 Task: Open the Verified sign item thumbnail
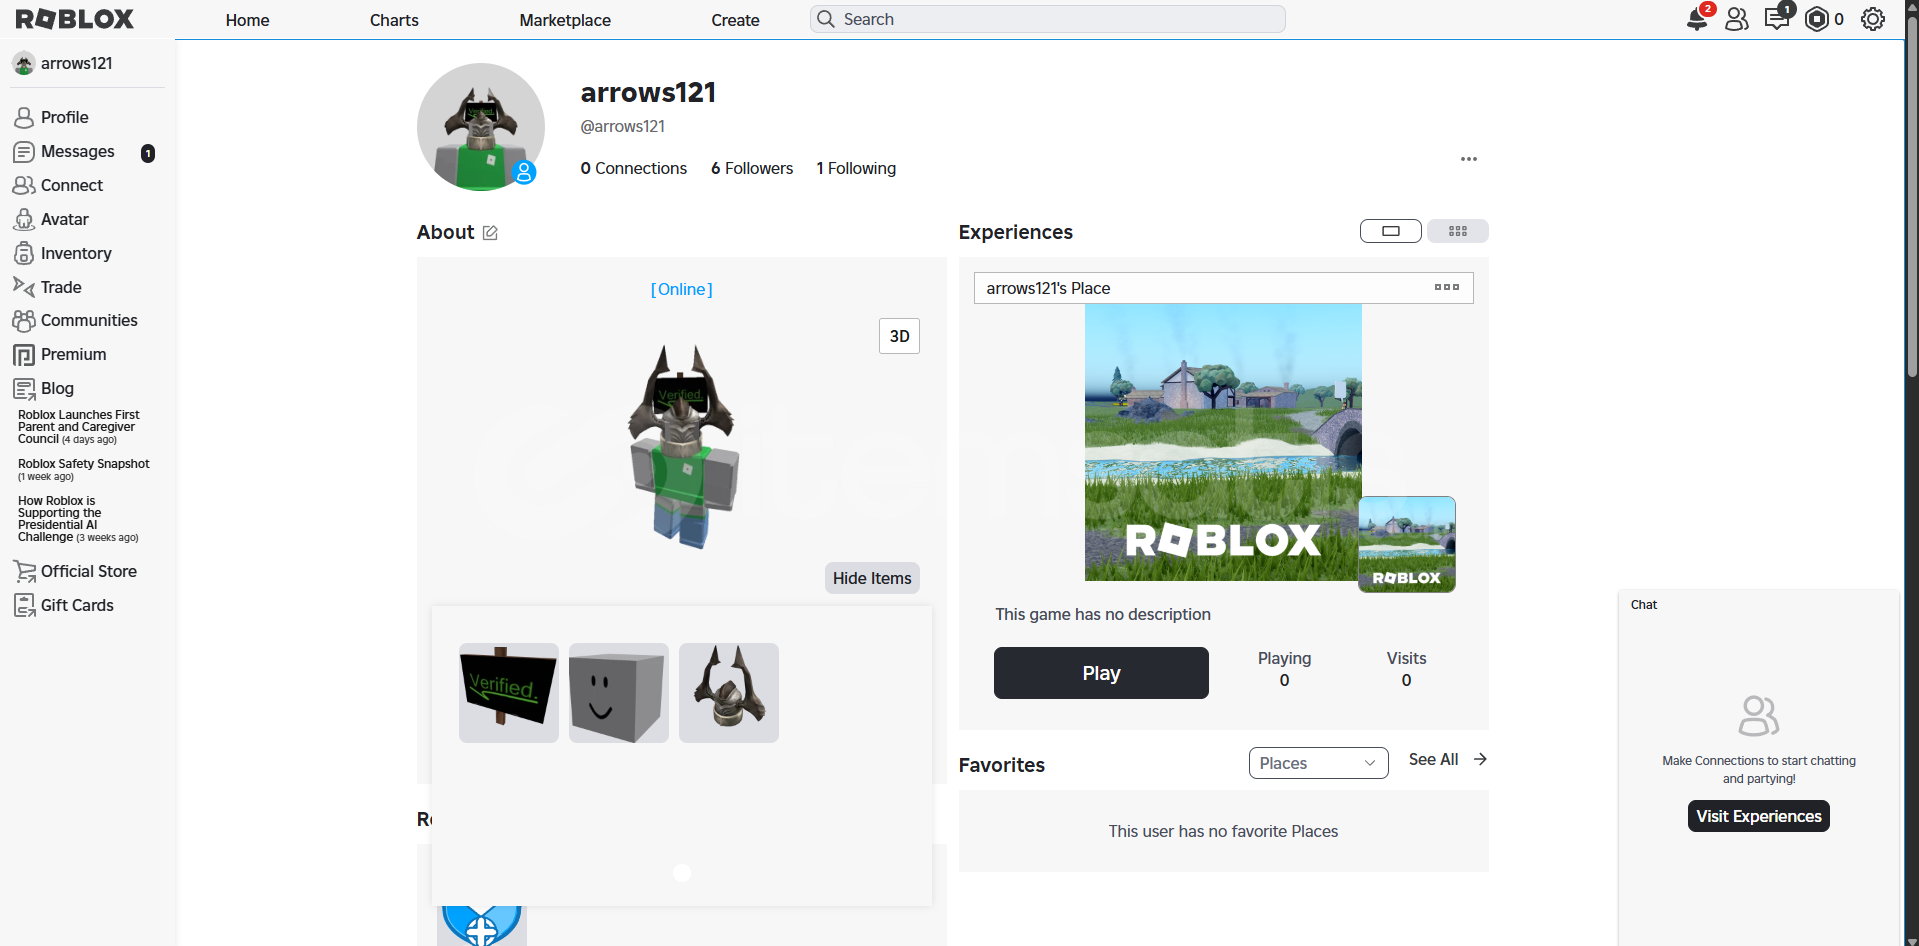tap(509, 693)
